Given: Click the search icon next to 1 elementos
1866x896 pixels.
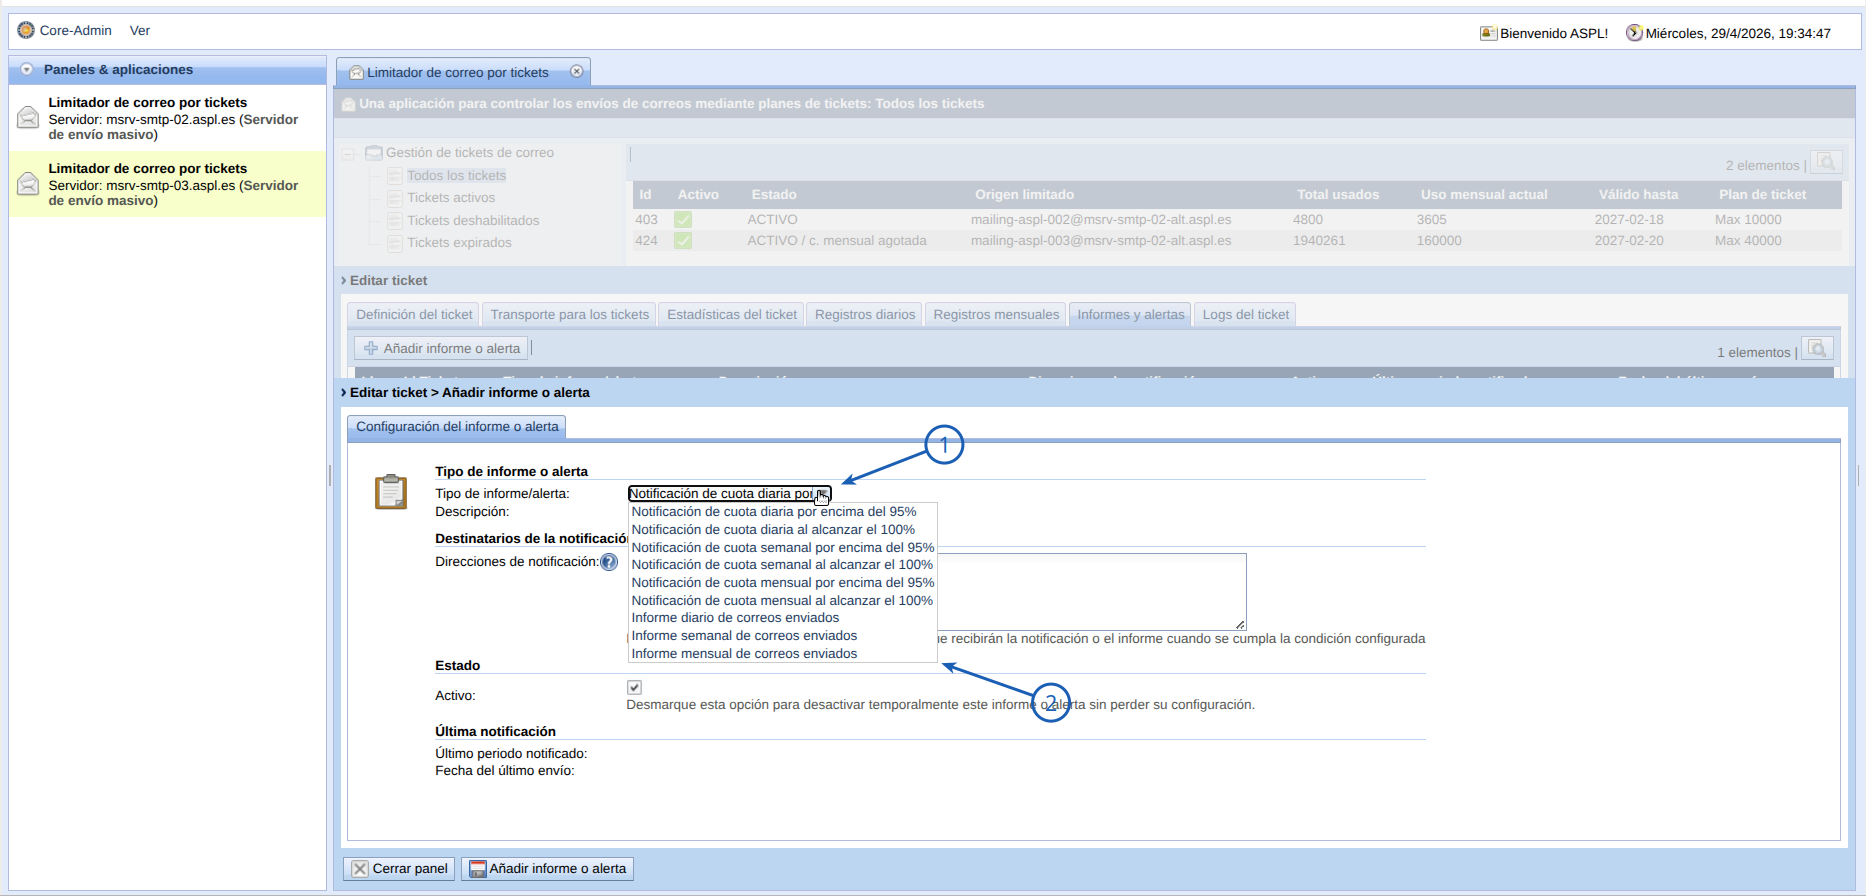Looking at the screenshot, I should pyautogui.click(x=1817, y=349).
